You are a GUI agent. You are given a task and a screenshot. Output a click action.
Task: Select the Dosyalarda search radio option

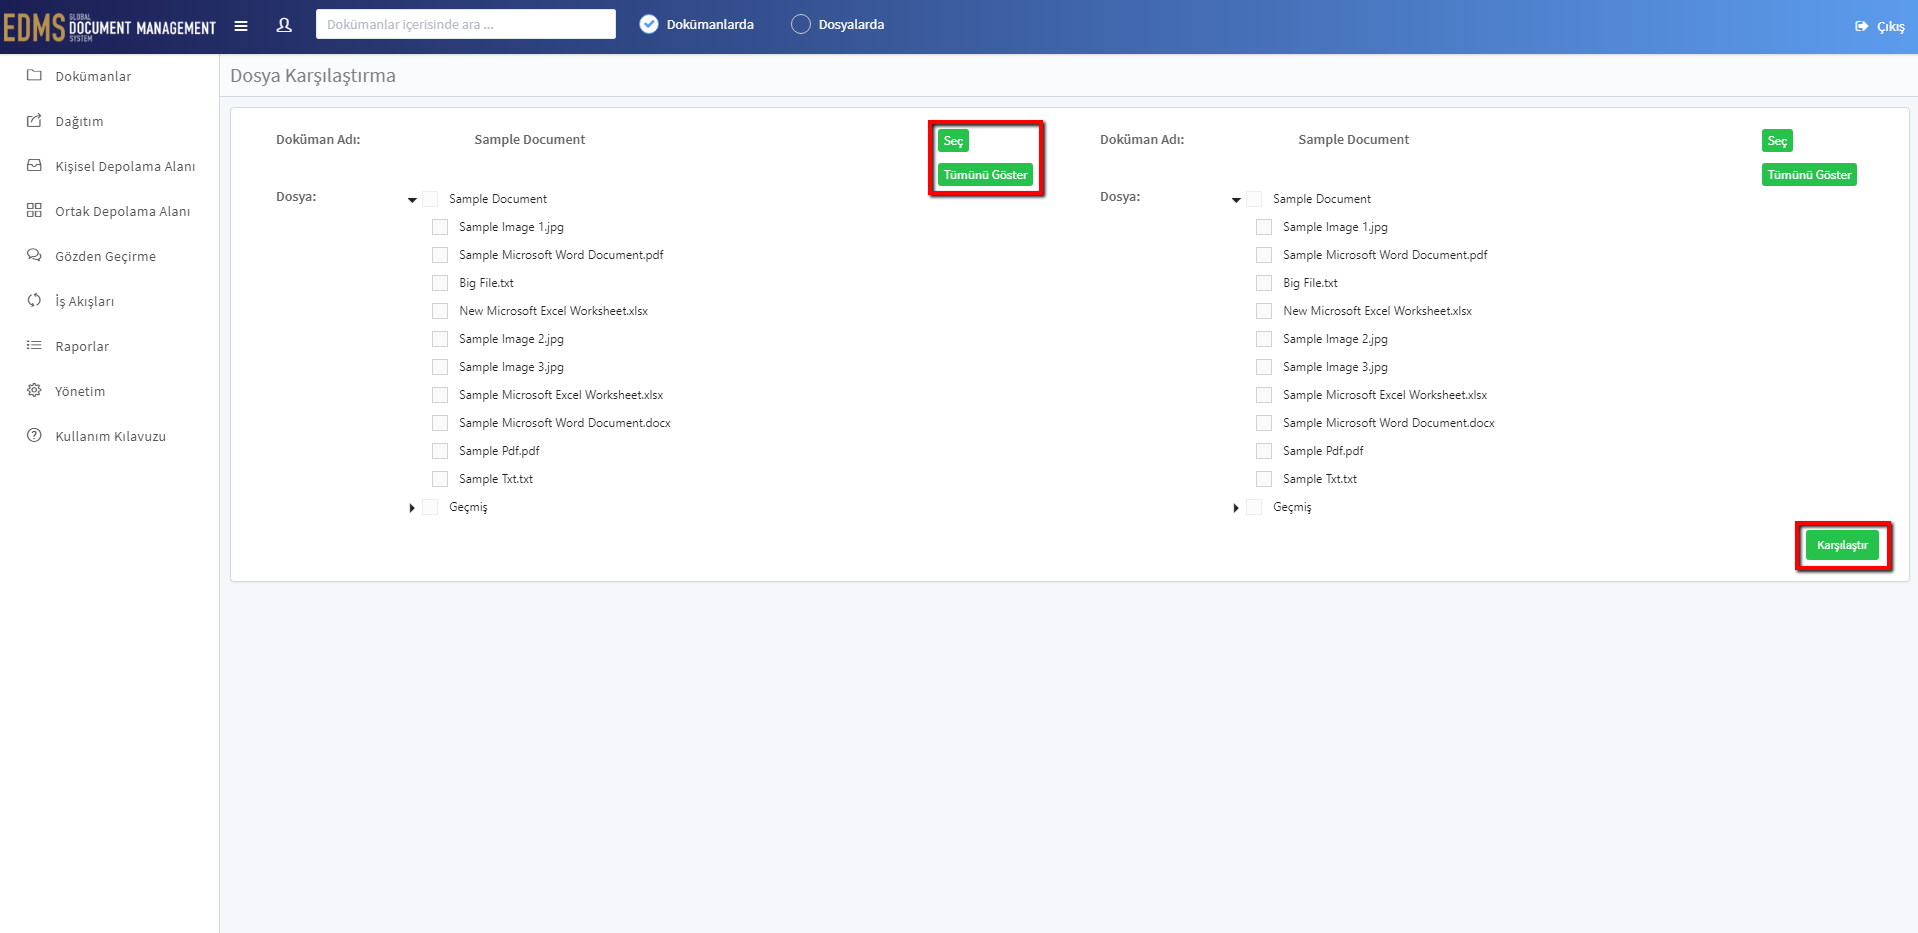point(801,24)
